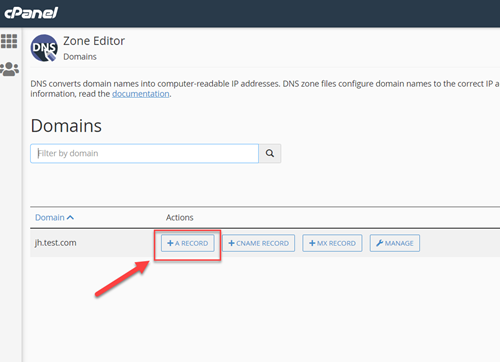Click the DNS Zone Editor round icon
Screen dimensions: 500x362
[x=44, y=48]
